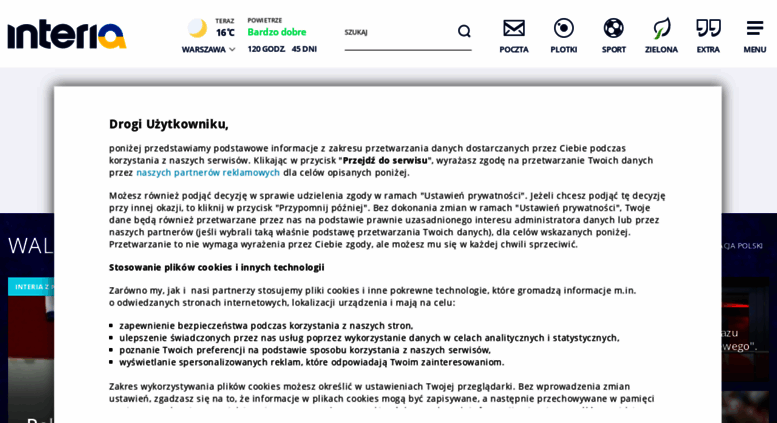777x423 pixels.
Task: Follow the 'naszych partnerów reklamowych' link
Action: tap(208, 172)
